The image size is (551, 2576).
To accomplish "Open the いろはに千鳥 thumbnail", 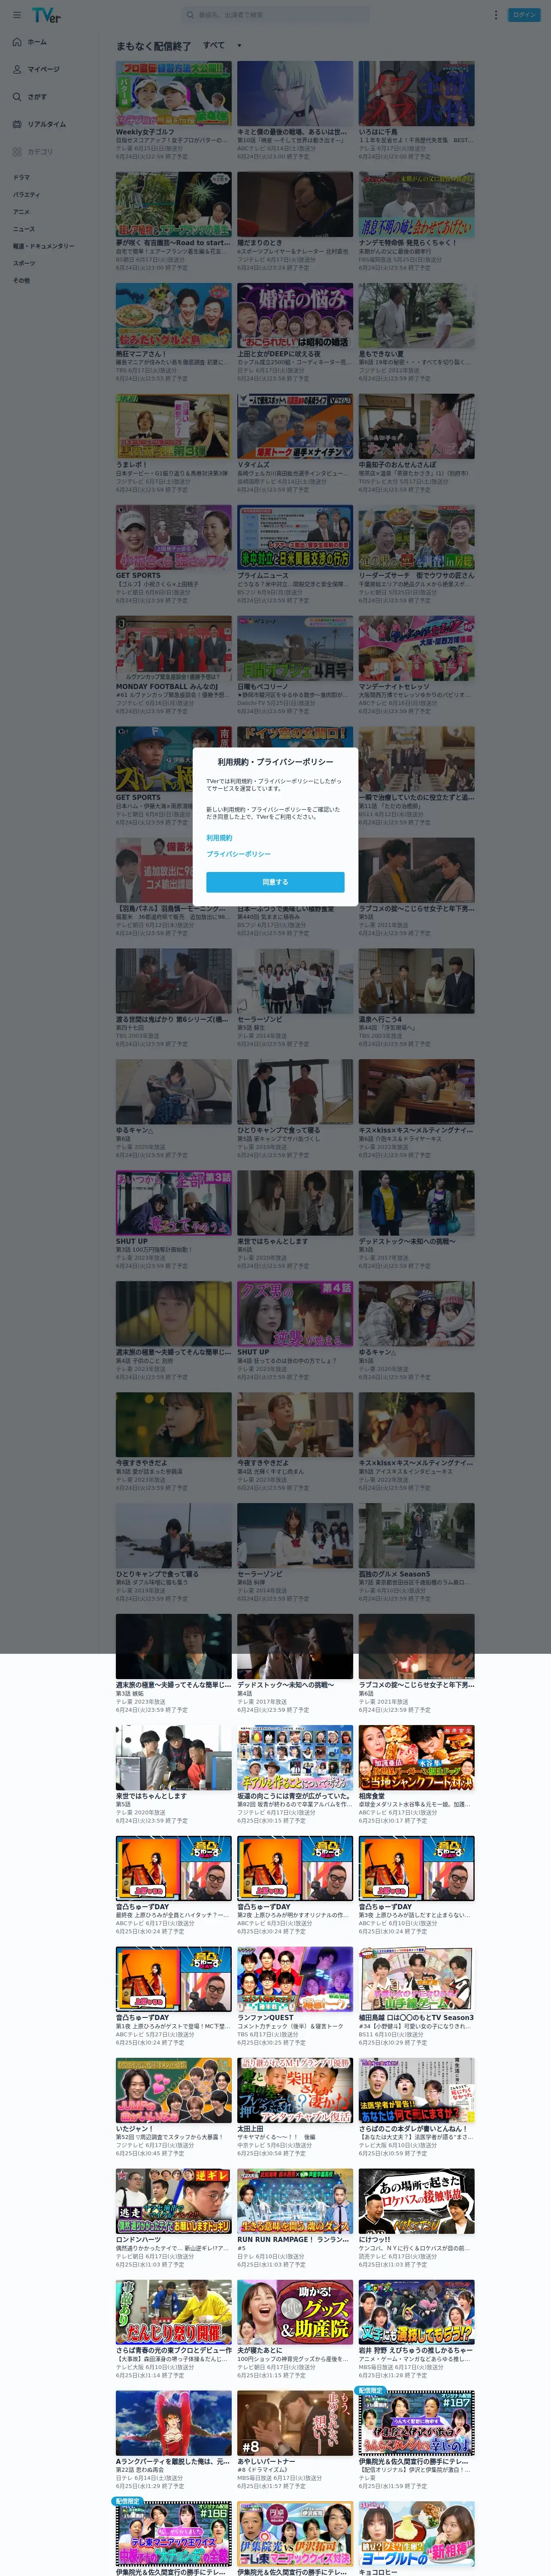I will tap(417, 93).
